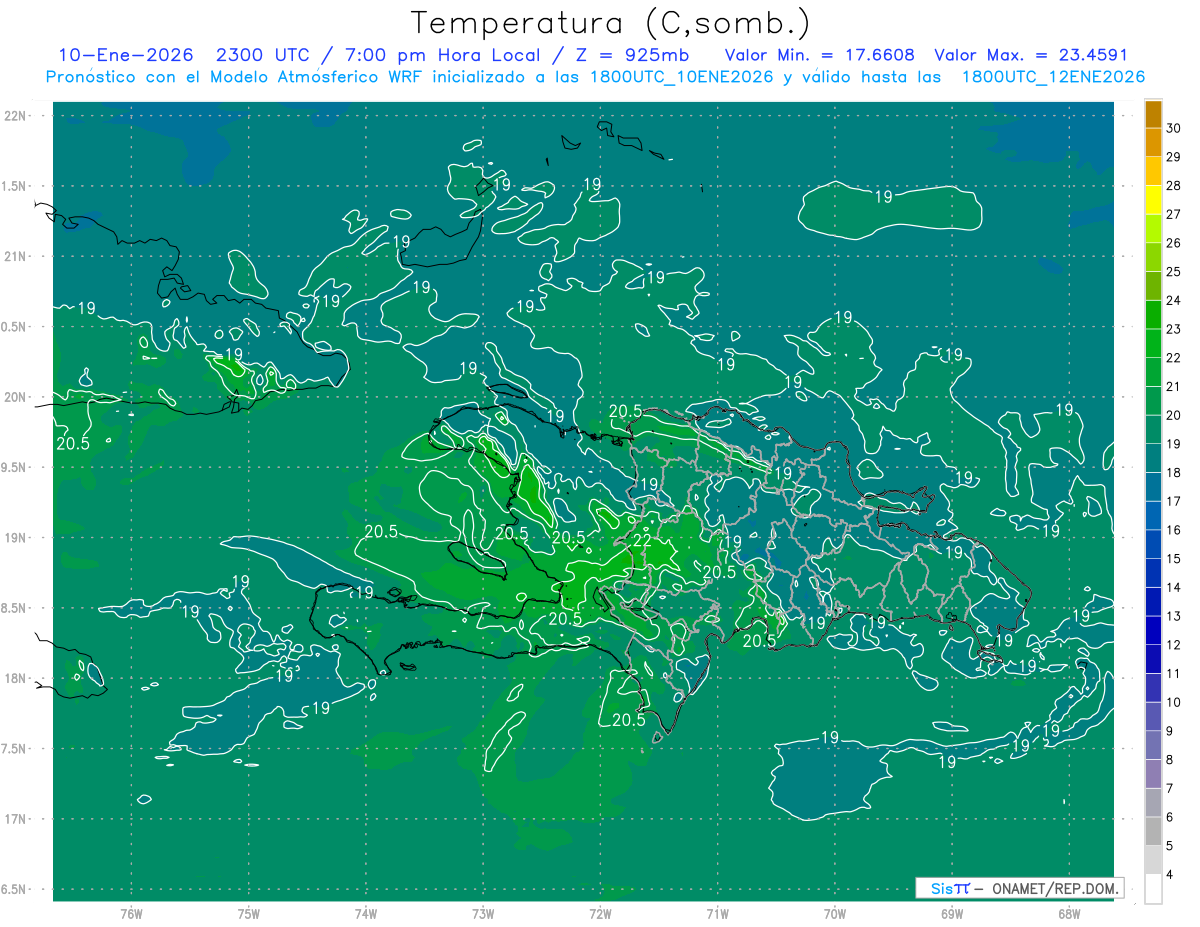
Task: Click the "72W" longitude axis label
Action: [x=600, y=913]
